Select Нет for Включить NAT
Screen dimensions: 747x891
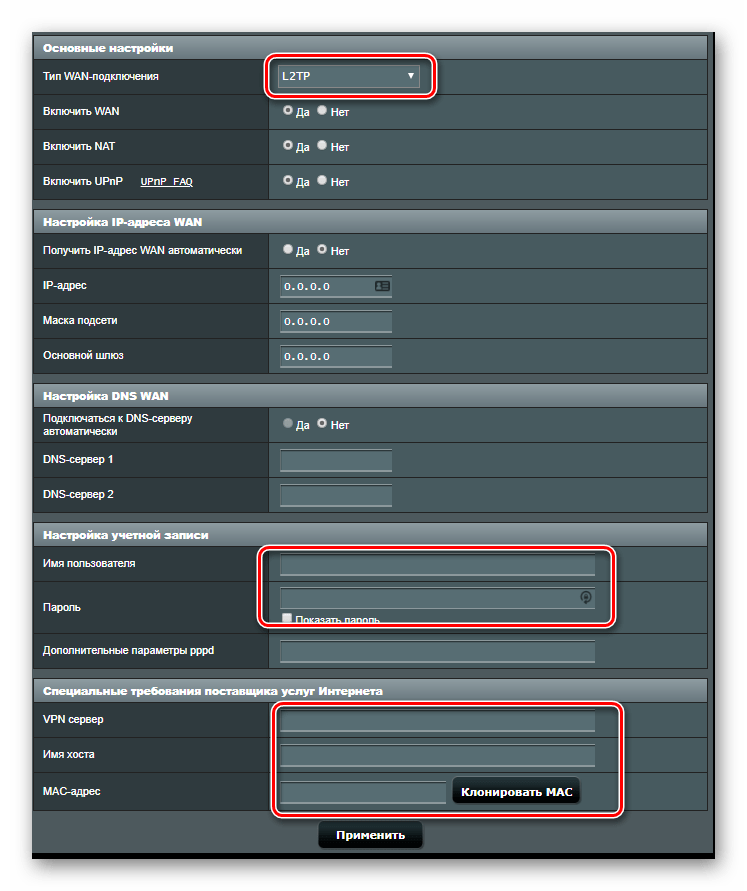pos(322,145)
